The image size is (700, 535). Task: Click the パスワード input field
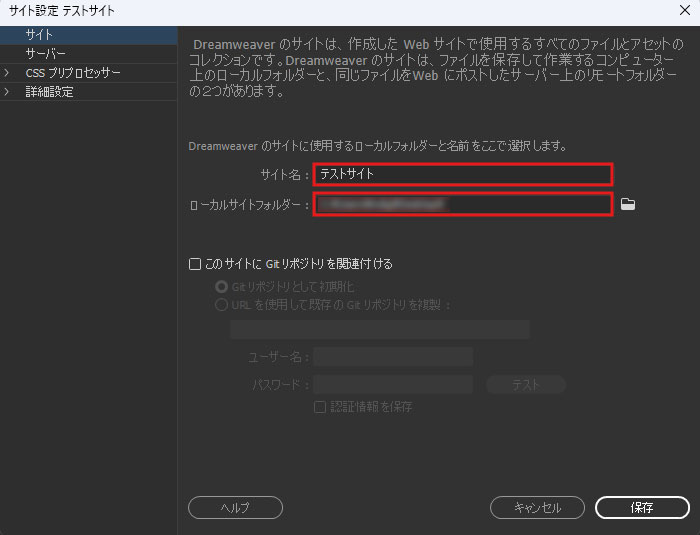[x=393, y=385]
